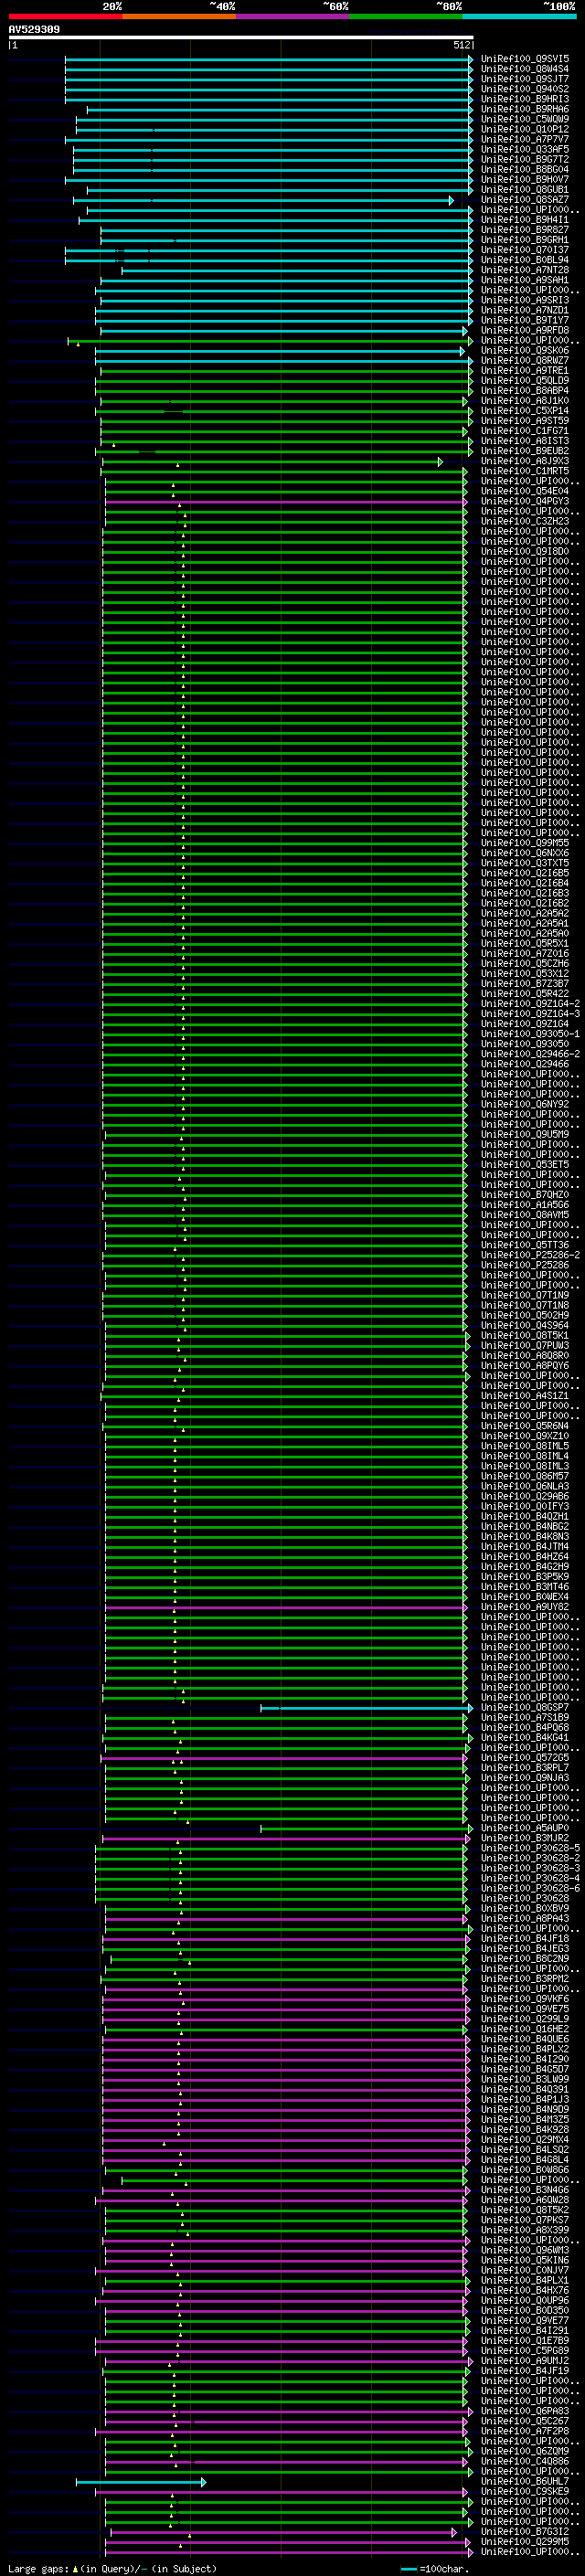Click label UniRef100_Q3TXT5
The height and width of the screenshot is (2576, 585).
[x=525, y=863]
